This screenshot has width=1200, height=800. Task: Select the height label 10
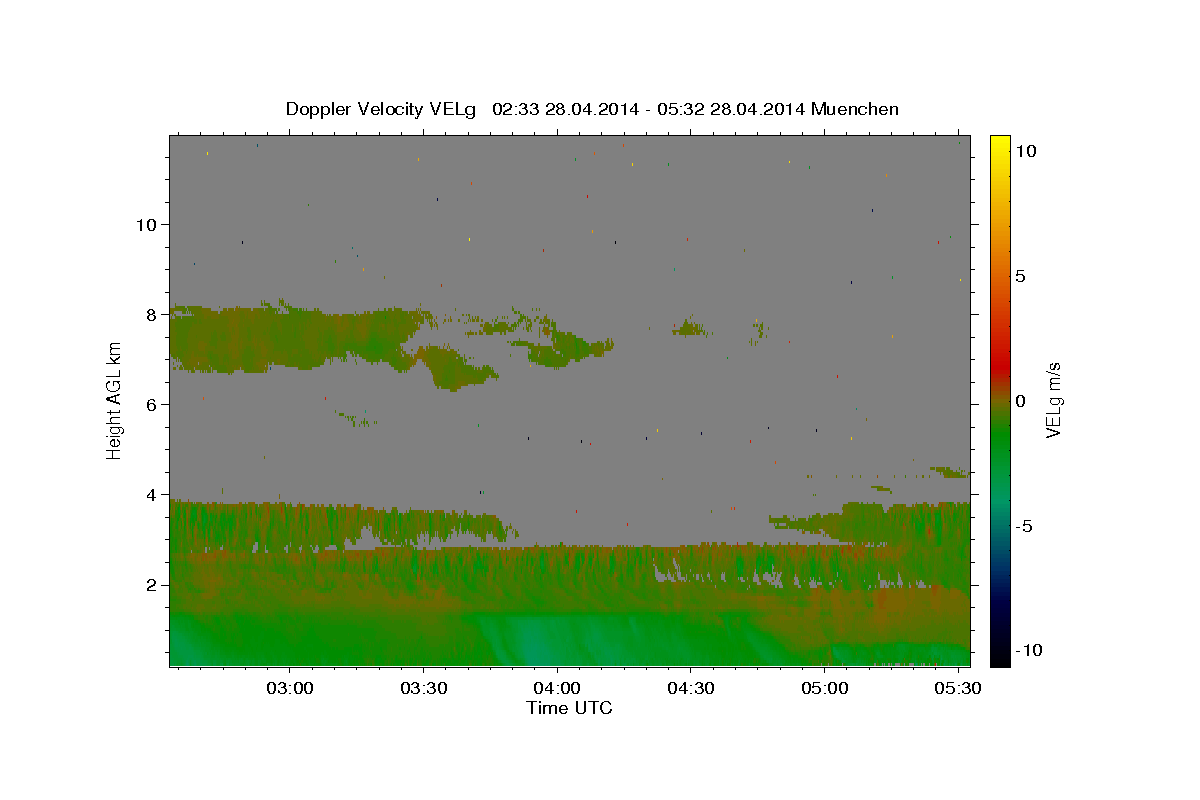click(x=147, y=224)
